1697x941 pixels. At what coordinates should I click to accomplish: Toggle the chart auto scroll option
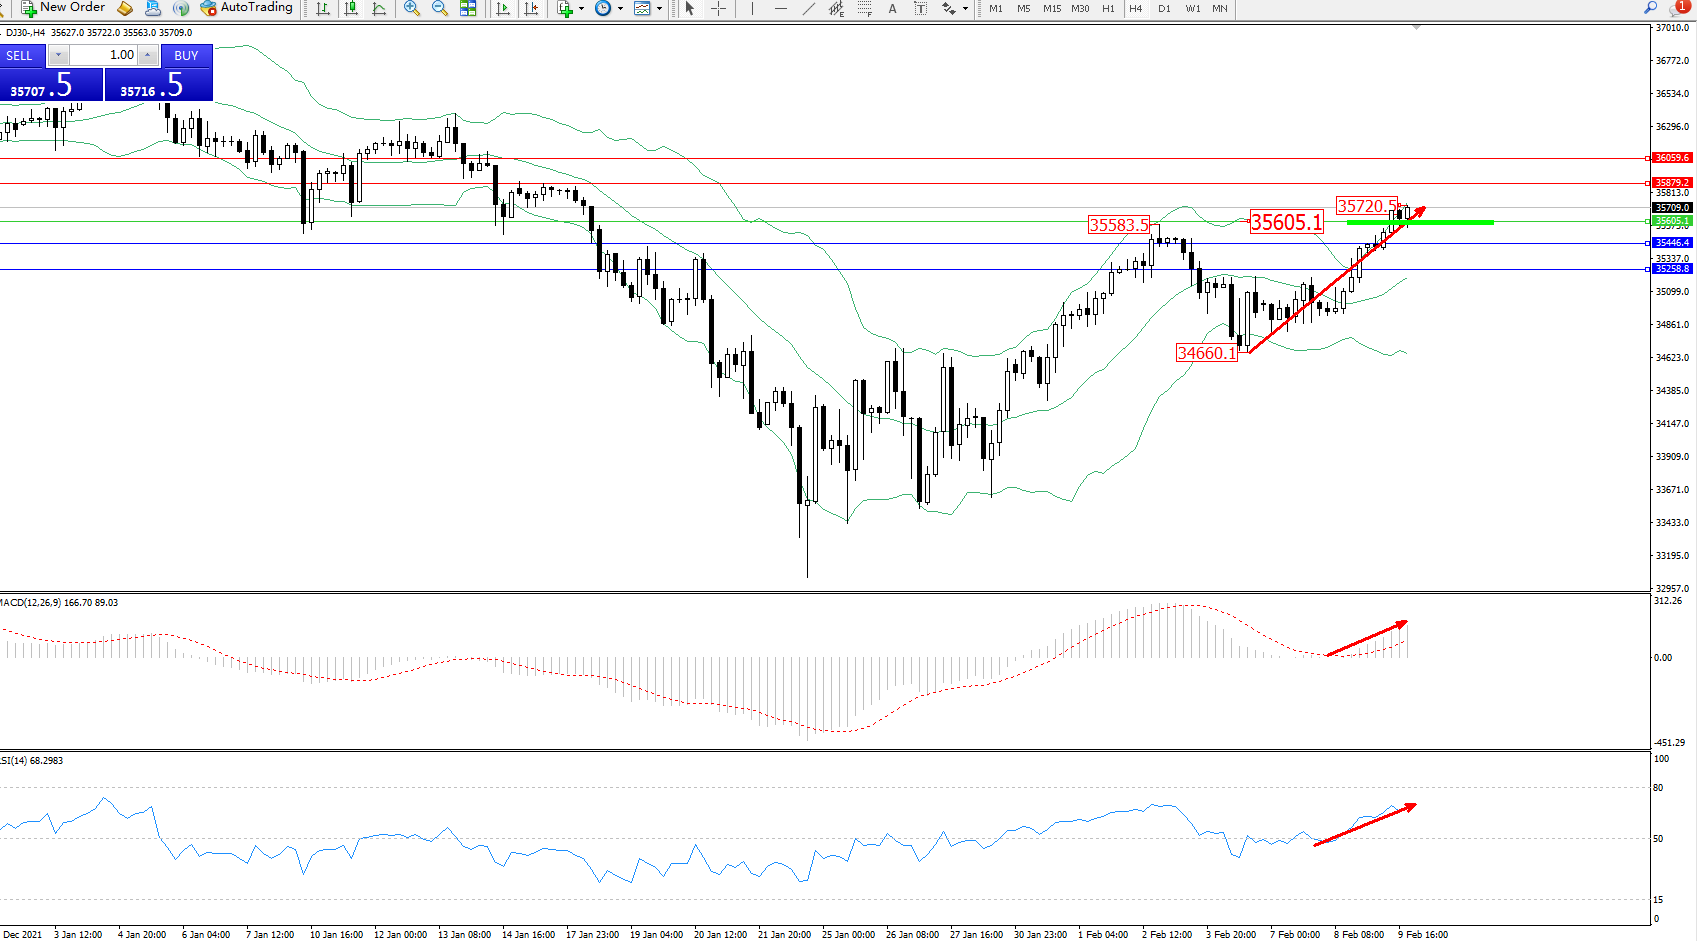(x=503, y=8)
